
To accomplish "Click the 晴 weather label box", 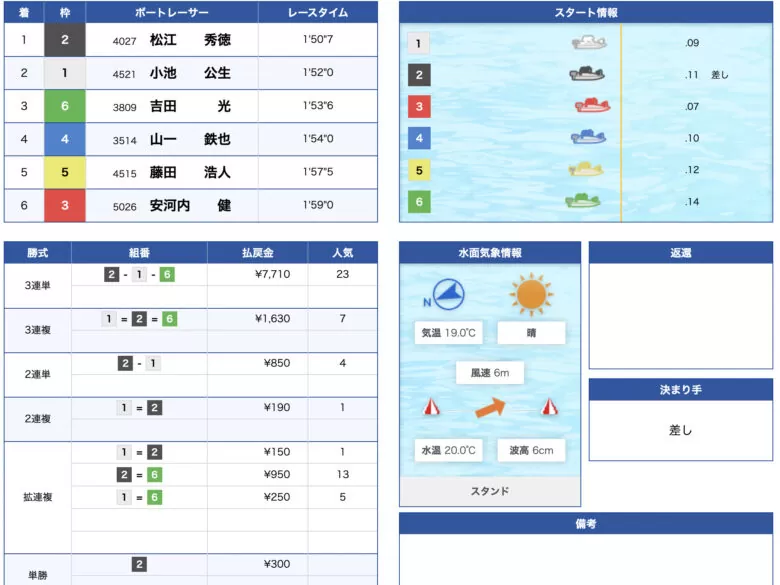I will click(x=531, y=333).
